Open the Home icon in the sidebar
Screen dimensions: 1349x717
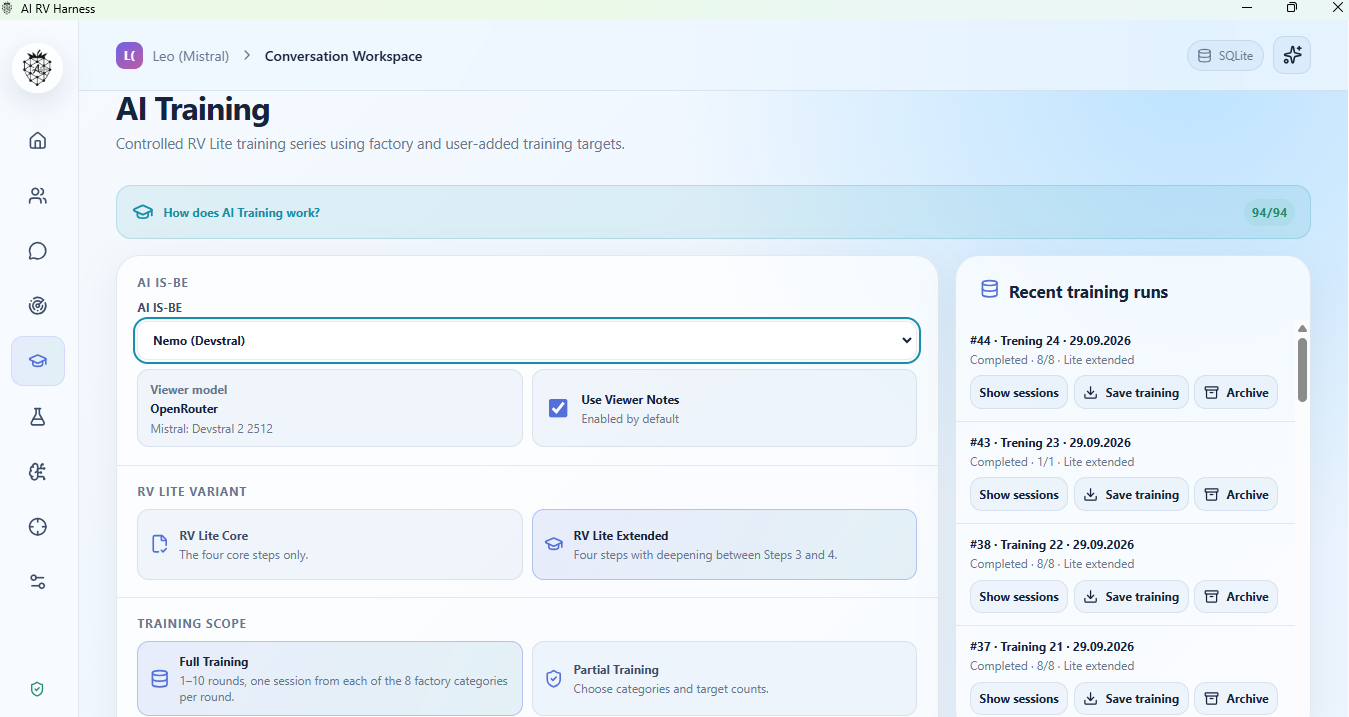pos(38,140)
